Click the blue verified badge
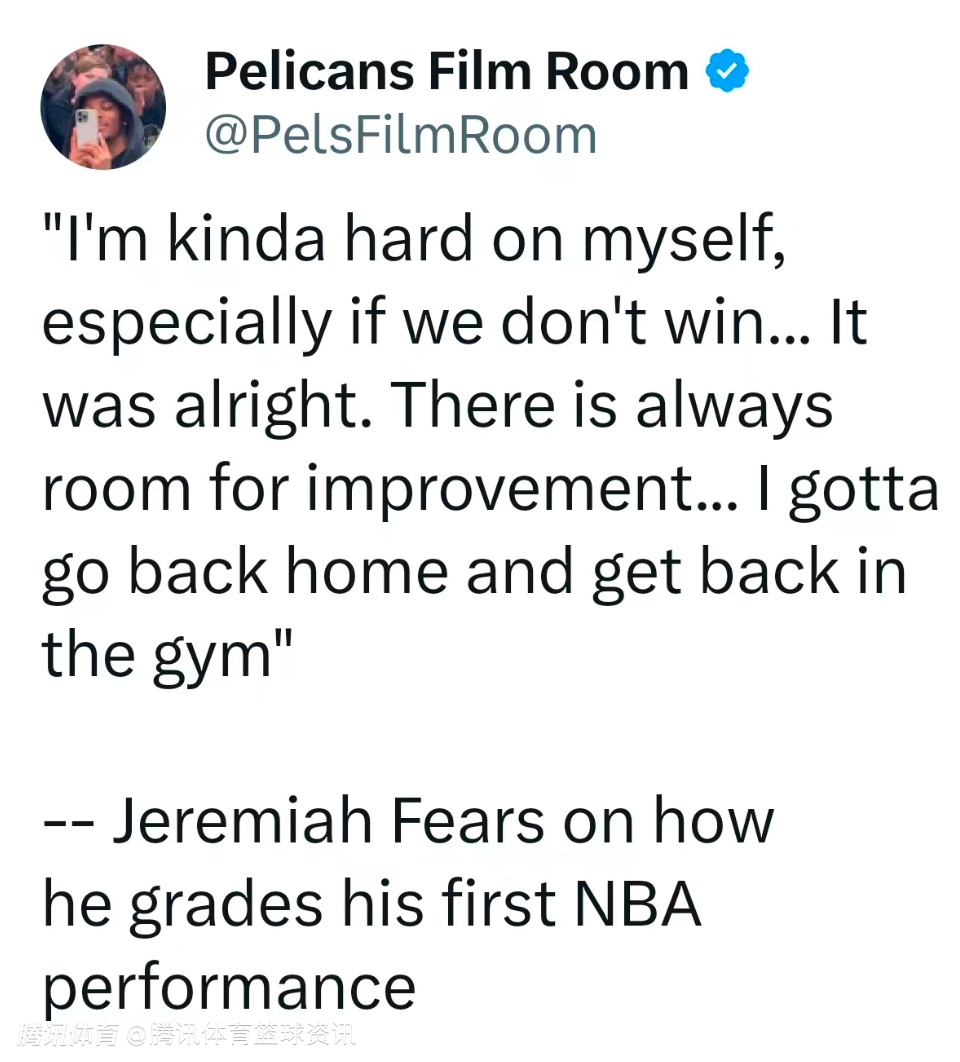Image resolution: width=960 pixels, height=1062 pixels. pyautogui.click(x=728, y=72)
